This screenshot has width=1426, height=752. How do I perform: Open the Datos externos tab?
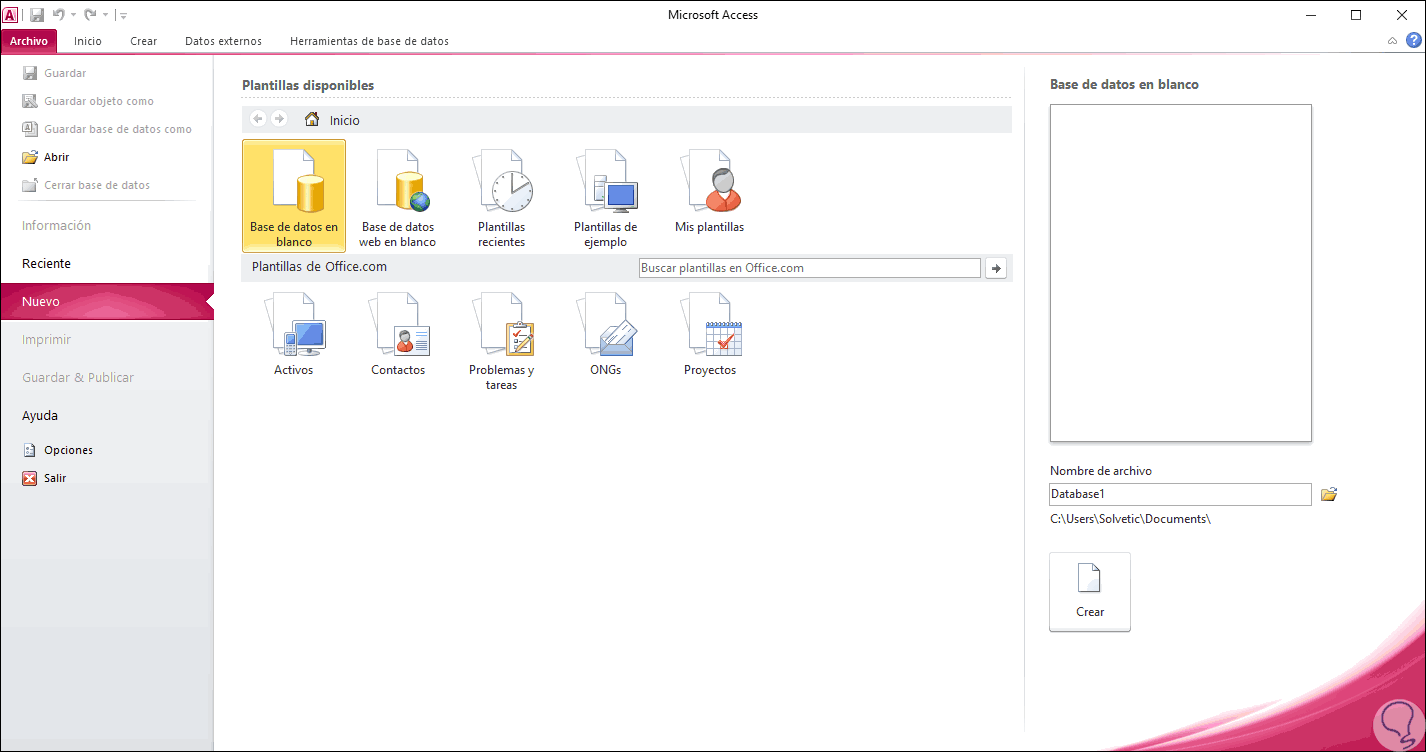[223, 41]
